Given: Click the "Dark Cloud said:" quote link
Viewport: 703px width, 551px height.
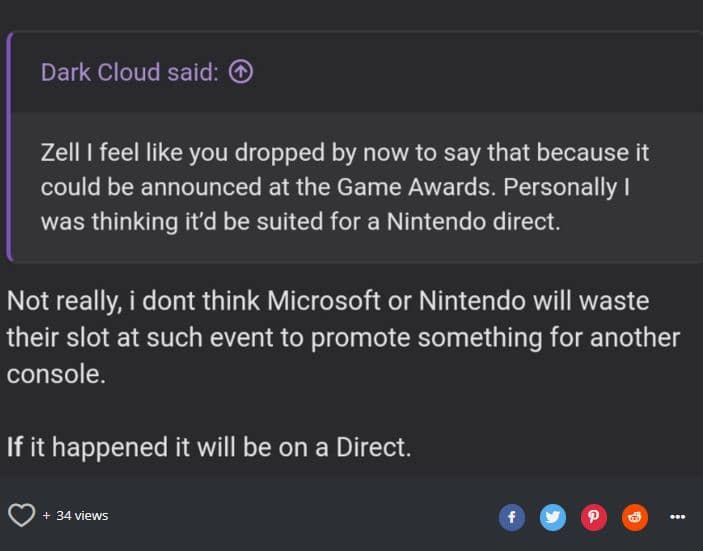Looking at the screenshot, I should click(130, 72).
